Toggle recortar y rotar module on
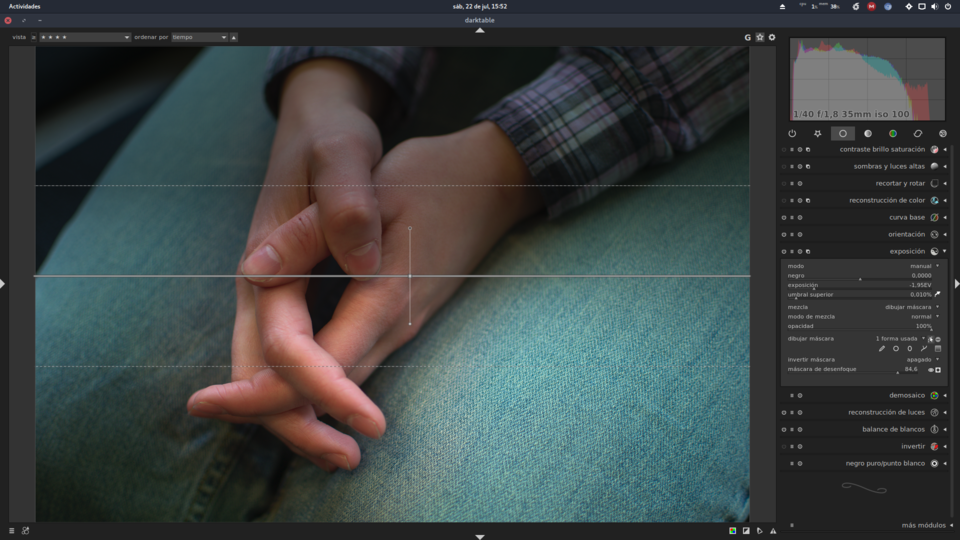 (x=784, y=184)
